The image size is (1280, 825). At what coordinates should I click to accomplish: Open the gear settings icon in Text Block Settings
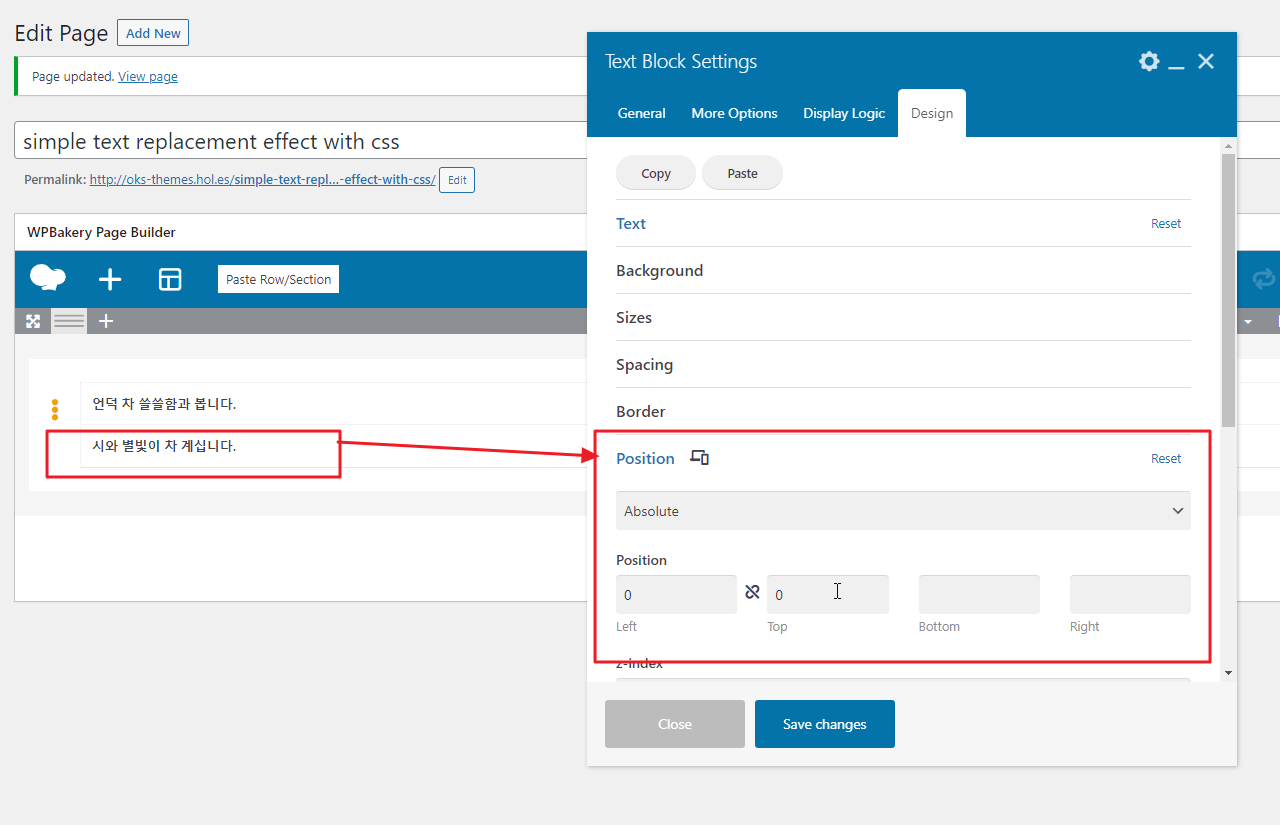coord(1149,62)
